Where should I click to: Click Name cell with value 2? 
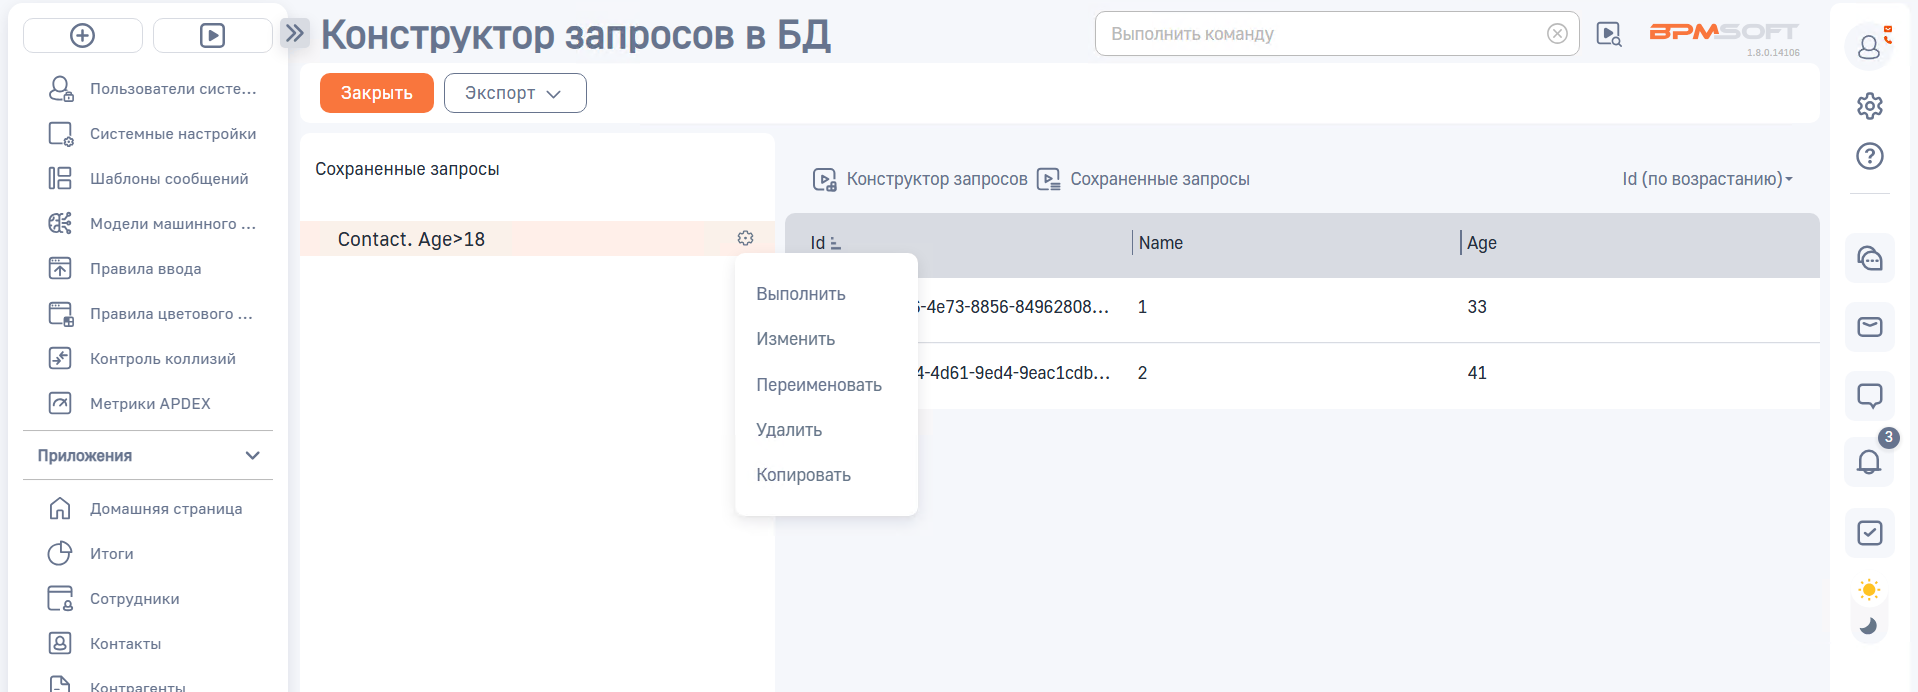click(x=1142, y=373)
